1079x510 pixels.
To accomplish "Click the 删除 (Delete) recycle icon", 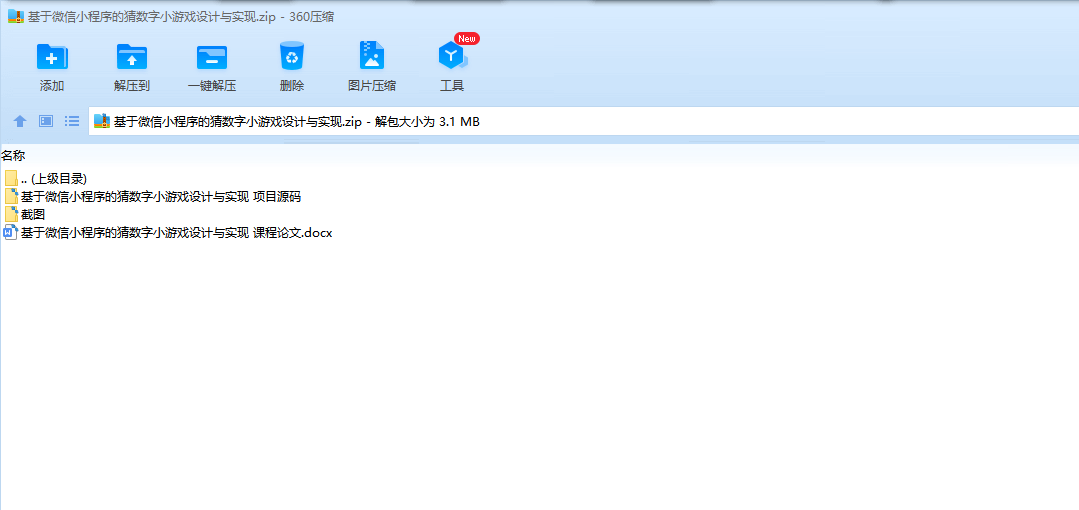I will point(292,56).
